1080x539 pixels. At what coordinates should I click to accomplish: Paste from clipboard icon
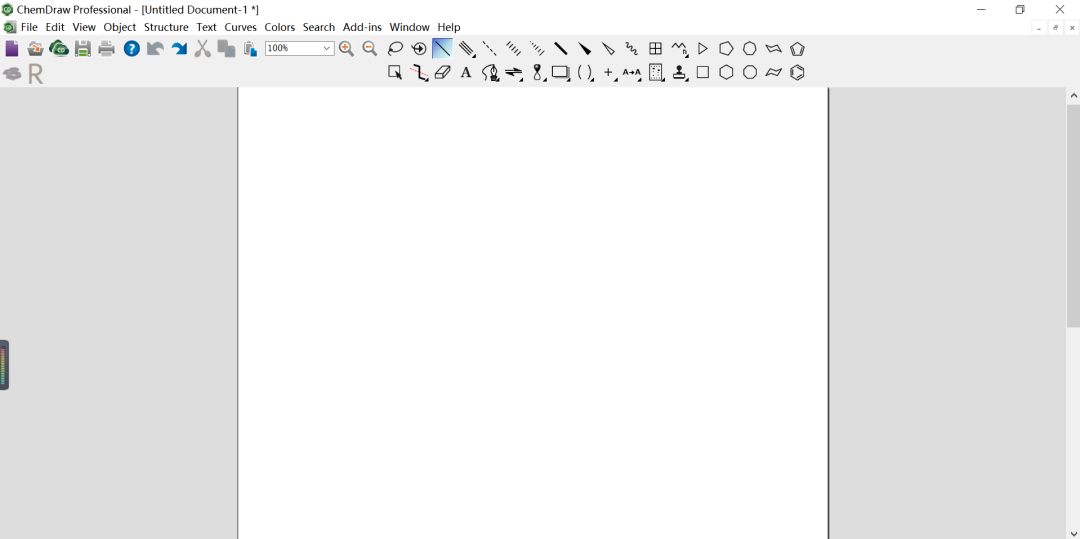tap(249, 48)
